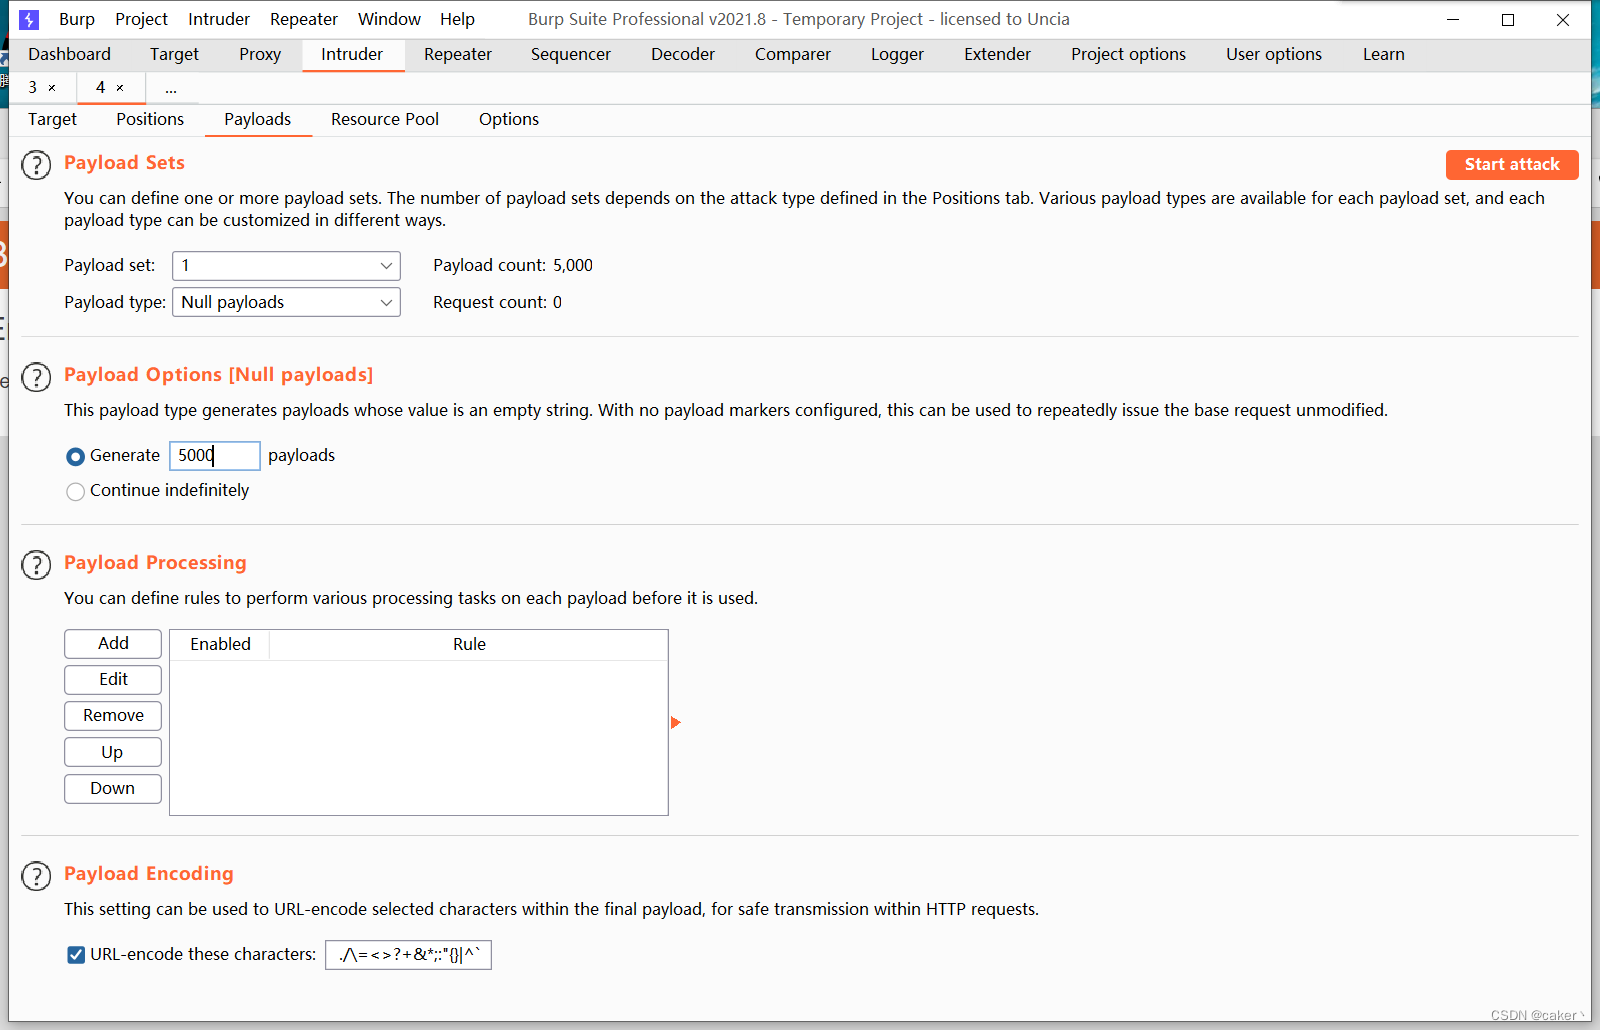Switch to the Decoder tab

[683, 54]
